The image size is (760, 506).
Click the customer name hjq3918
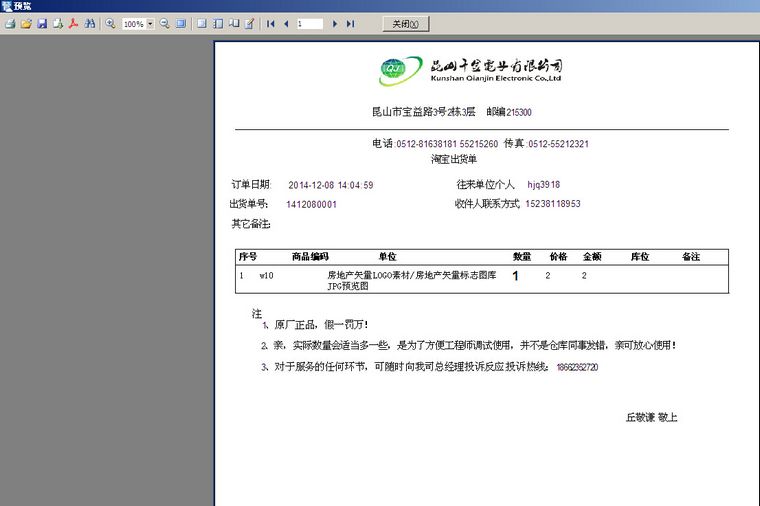click(543, 185)
